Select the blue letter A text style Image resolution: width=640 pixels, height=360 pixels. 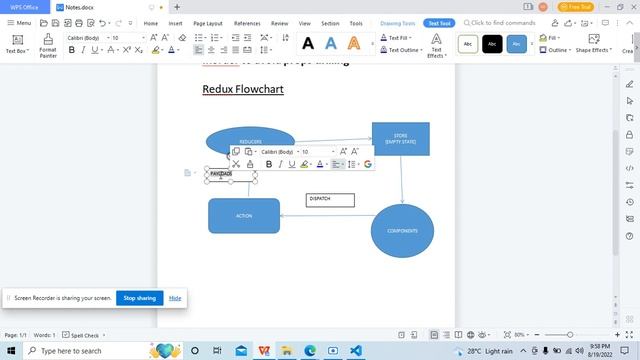tap(331, 43)
